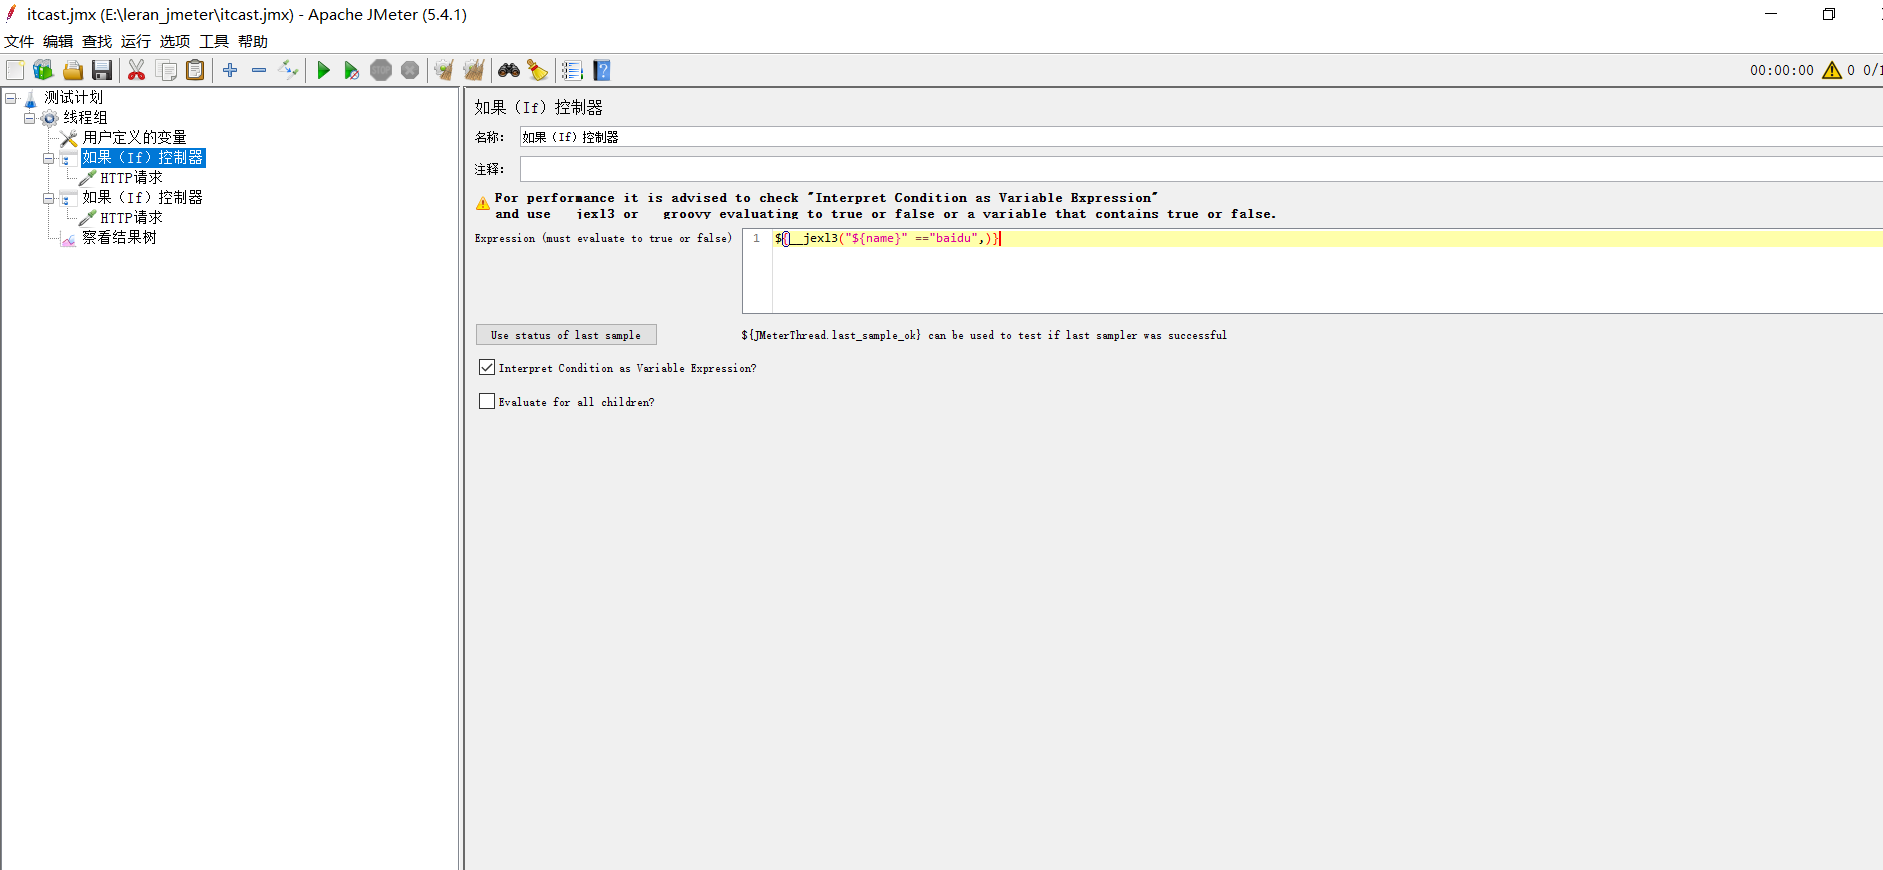Click the 00:00:00 elapsed time display
Image resolution: width=1883 pixels, height=870 pixels.
coord(1781,70)
